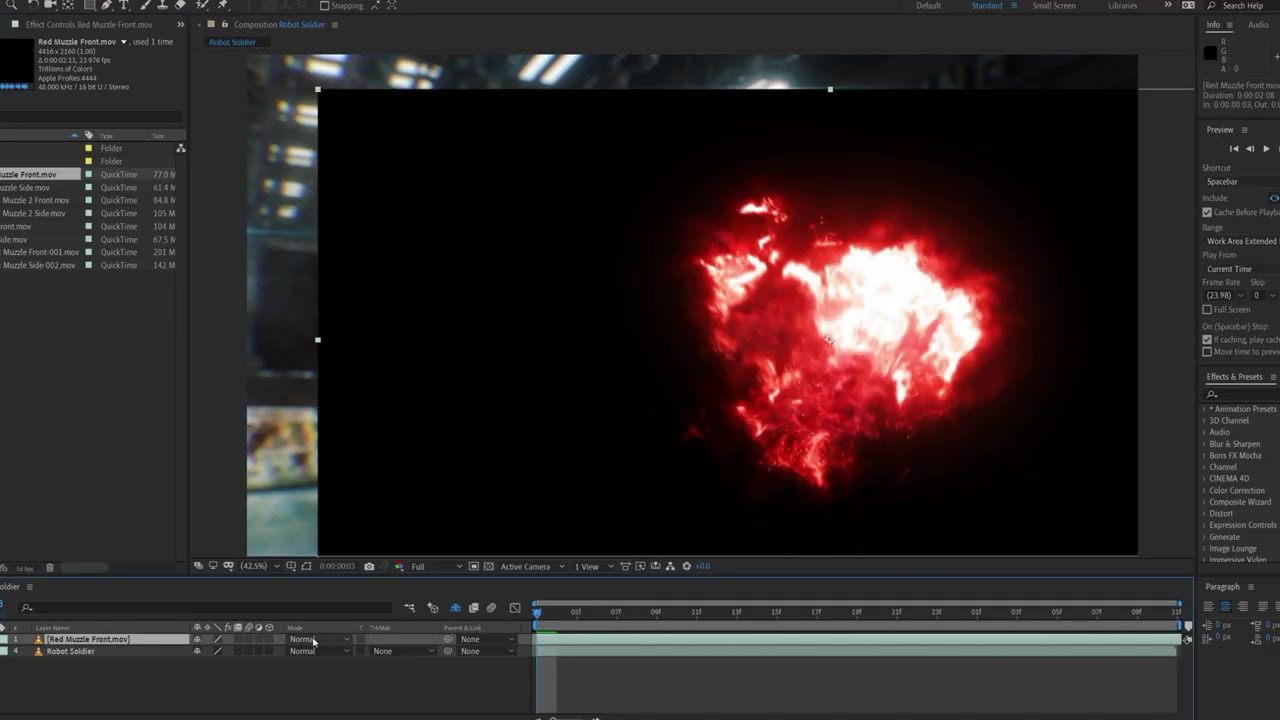Enable Full Screen preview checkbox
The height and width of the screenshot is (720, 1280).
[x=1207, y=309]
